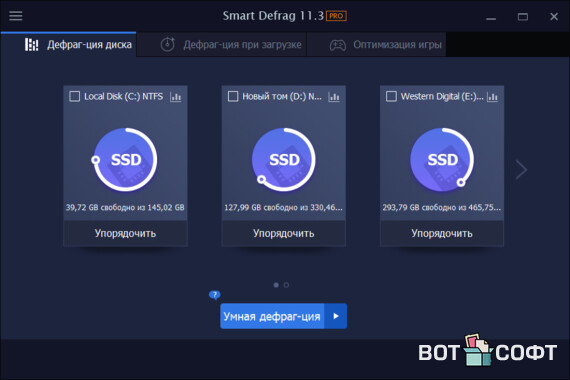Show next disks with right chevron arrow

(521, 169)
